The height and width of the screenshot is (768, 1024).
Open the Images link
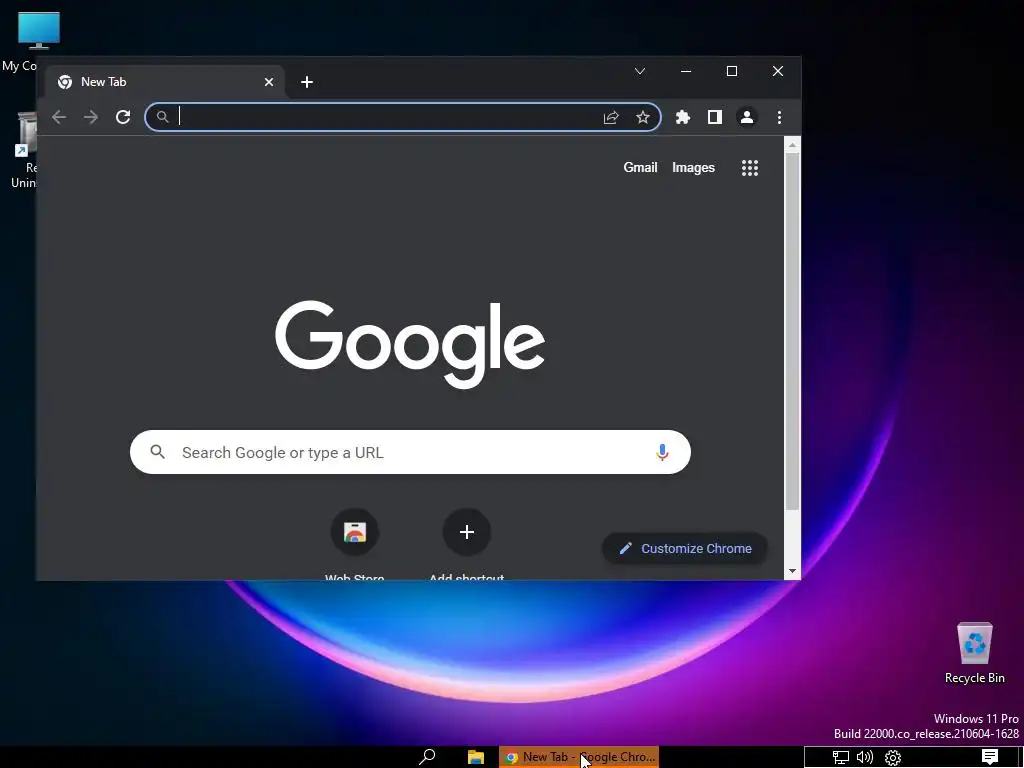pyautogui.click(x=694, y=167)
